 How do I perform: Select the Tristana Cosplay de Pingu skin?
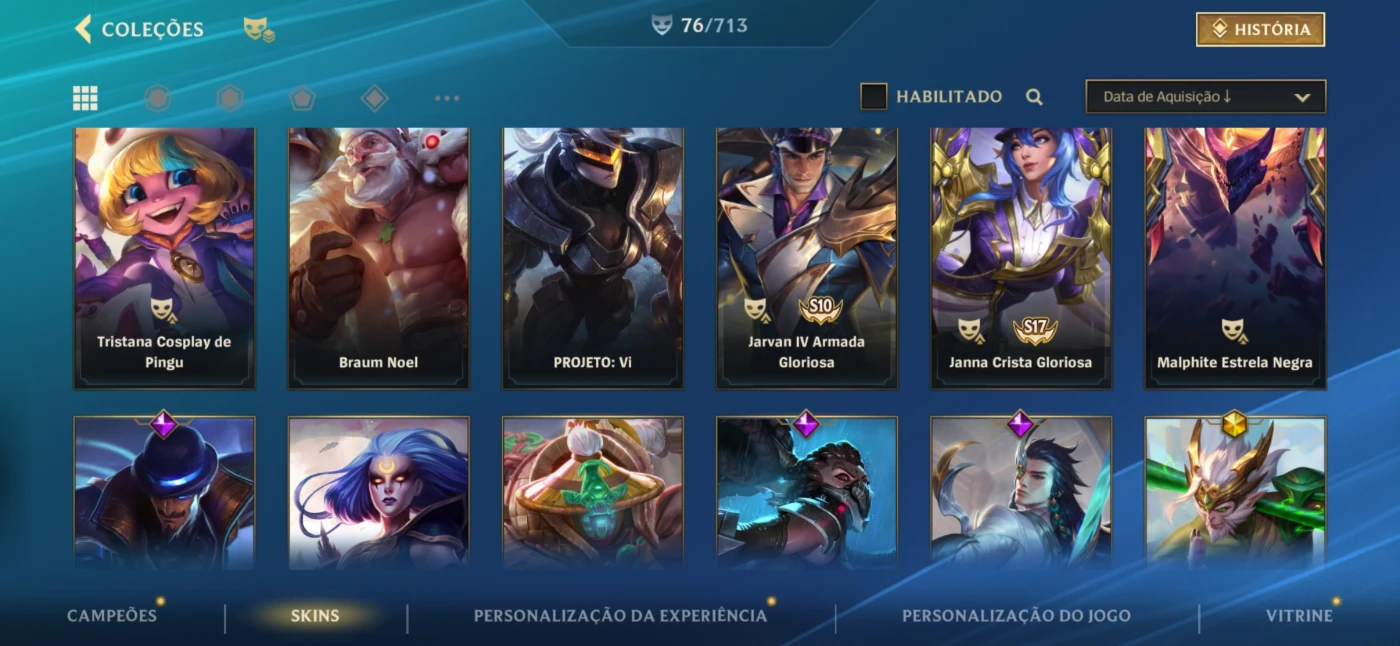164,257
